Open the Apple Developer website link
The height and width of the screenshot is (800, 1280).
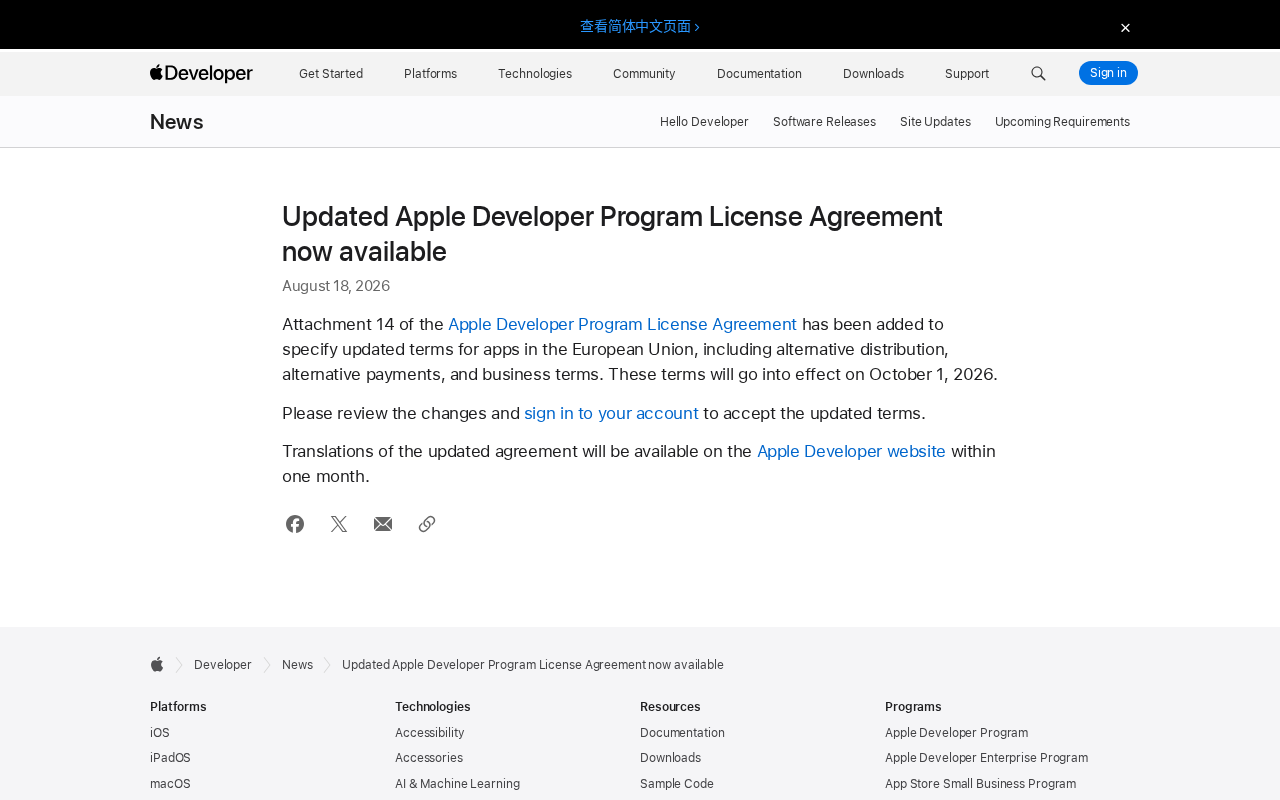pyautogui.click(x=851, y=451)
